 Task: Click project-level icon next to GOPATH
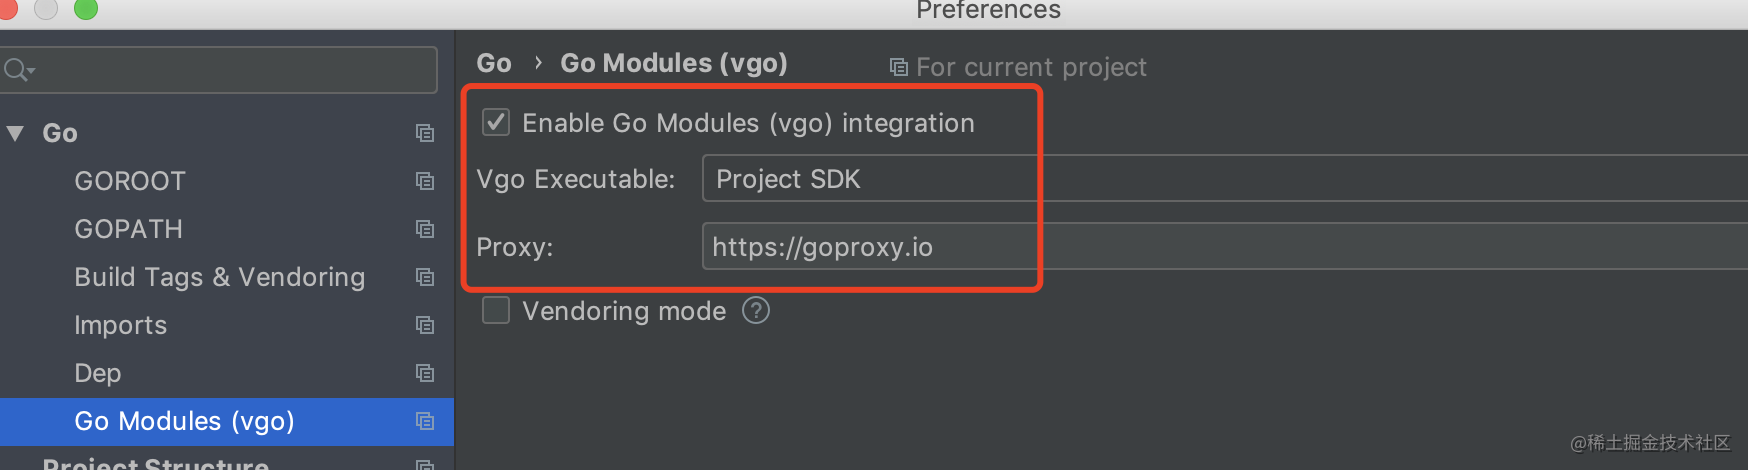click(425, 229)
